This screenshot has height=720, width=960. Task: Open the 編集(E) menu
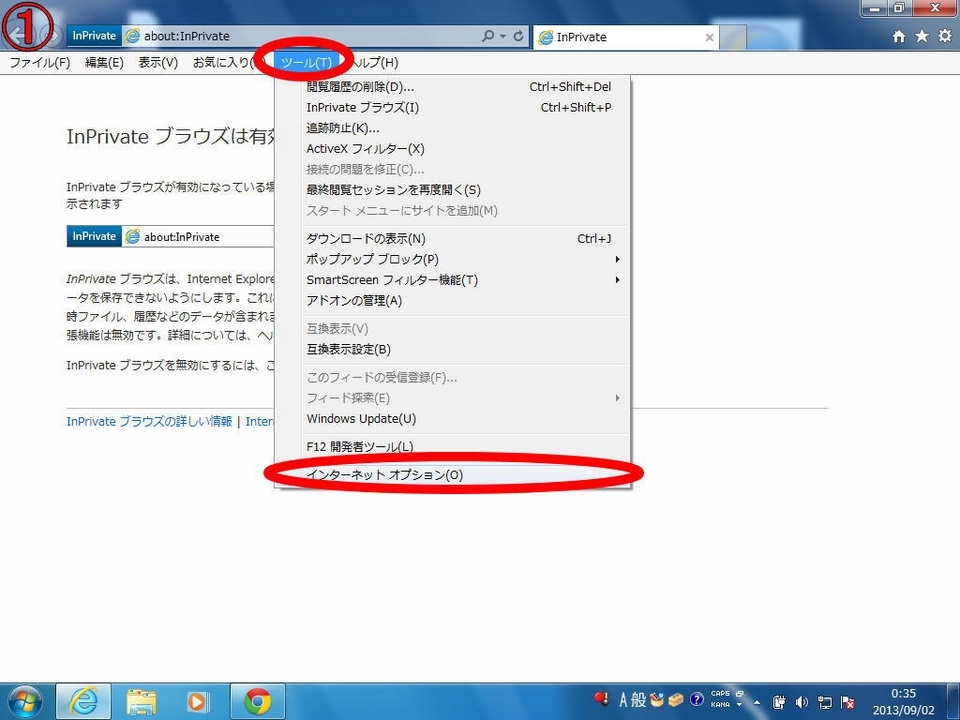104,62
